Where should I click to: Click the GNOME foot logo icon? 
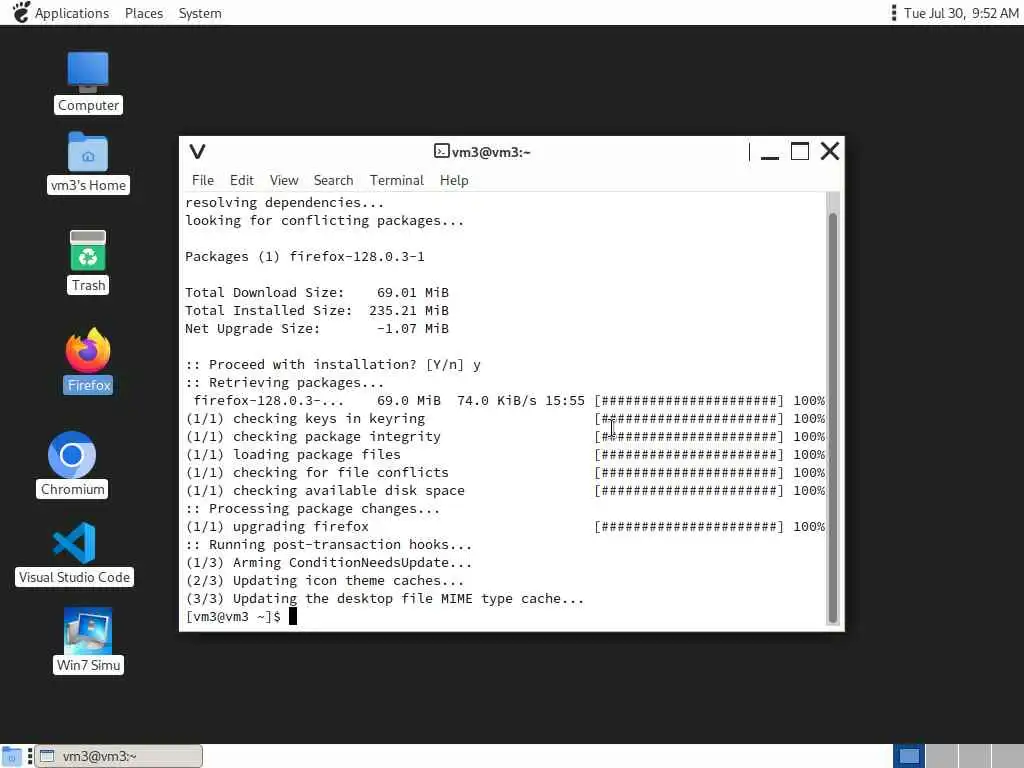(21, 12)
